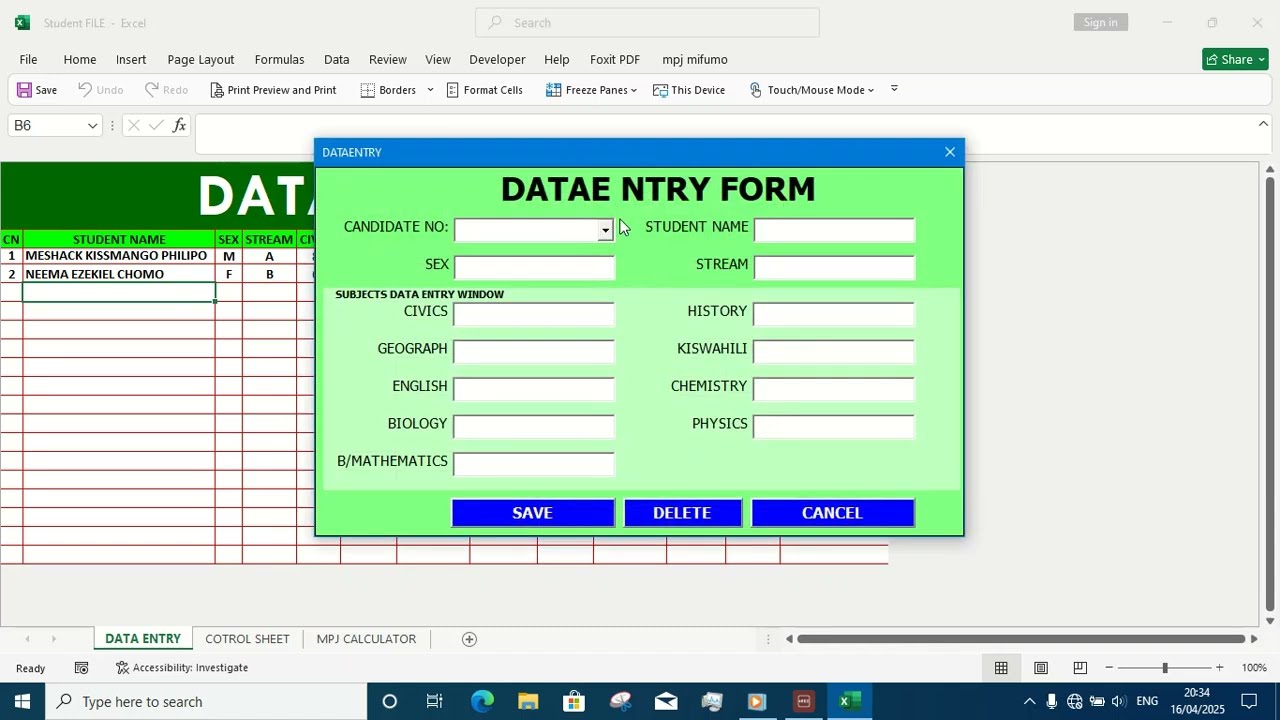Click This Device toolbar button

tap(689, 90)
